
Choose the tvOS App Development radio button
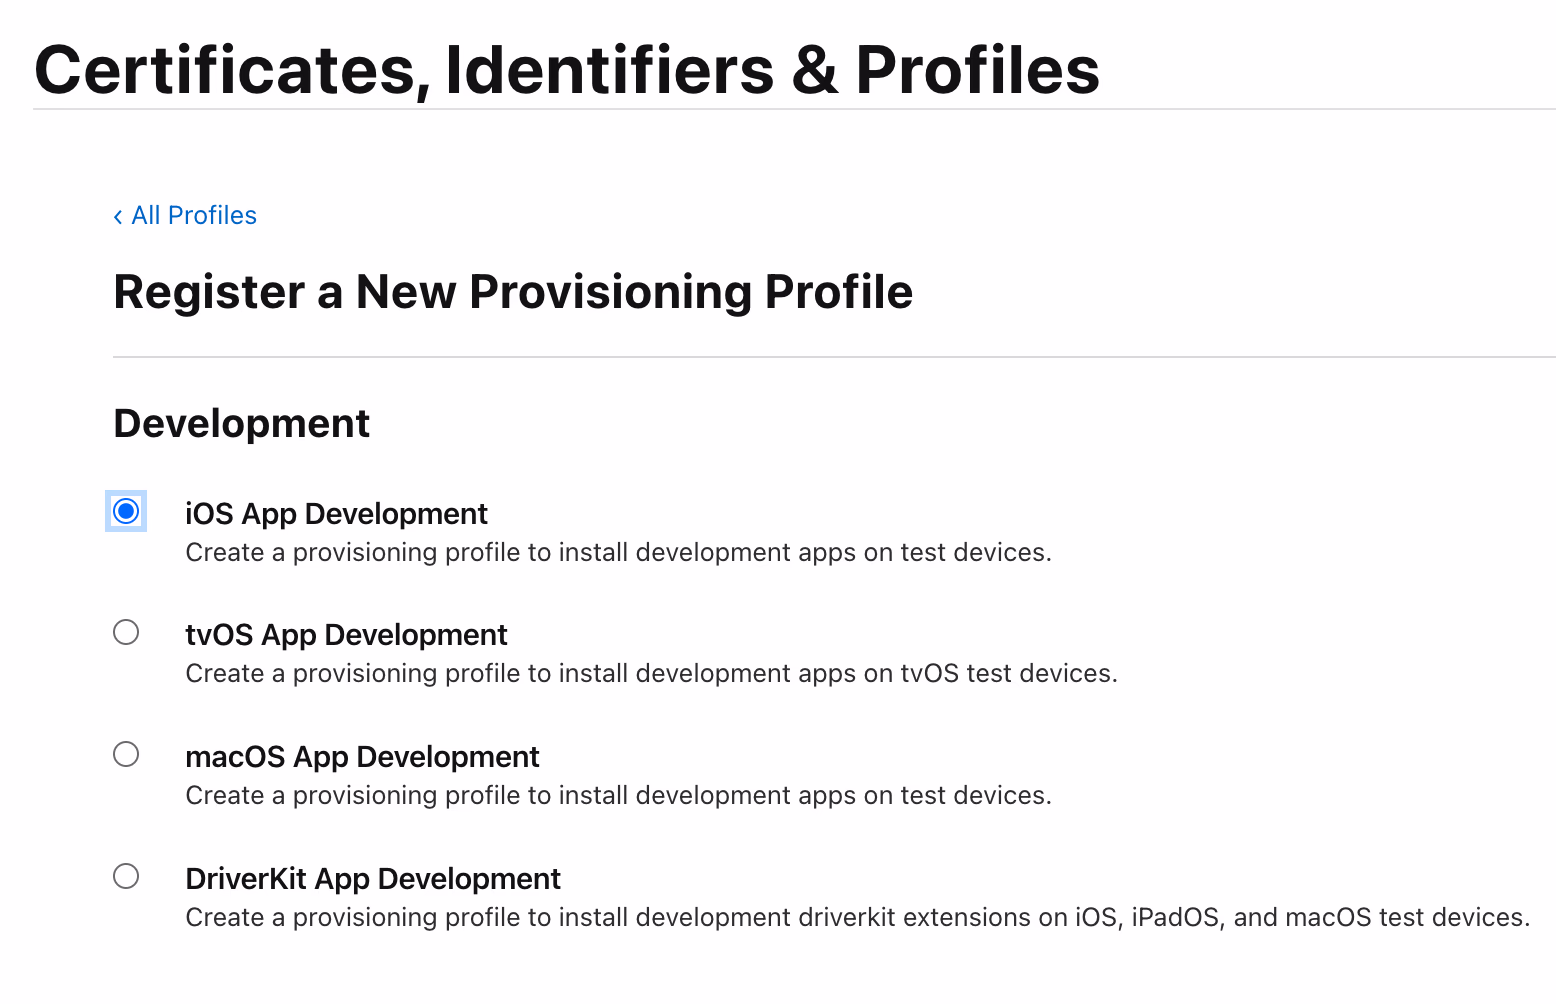click(126, 633)
